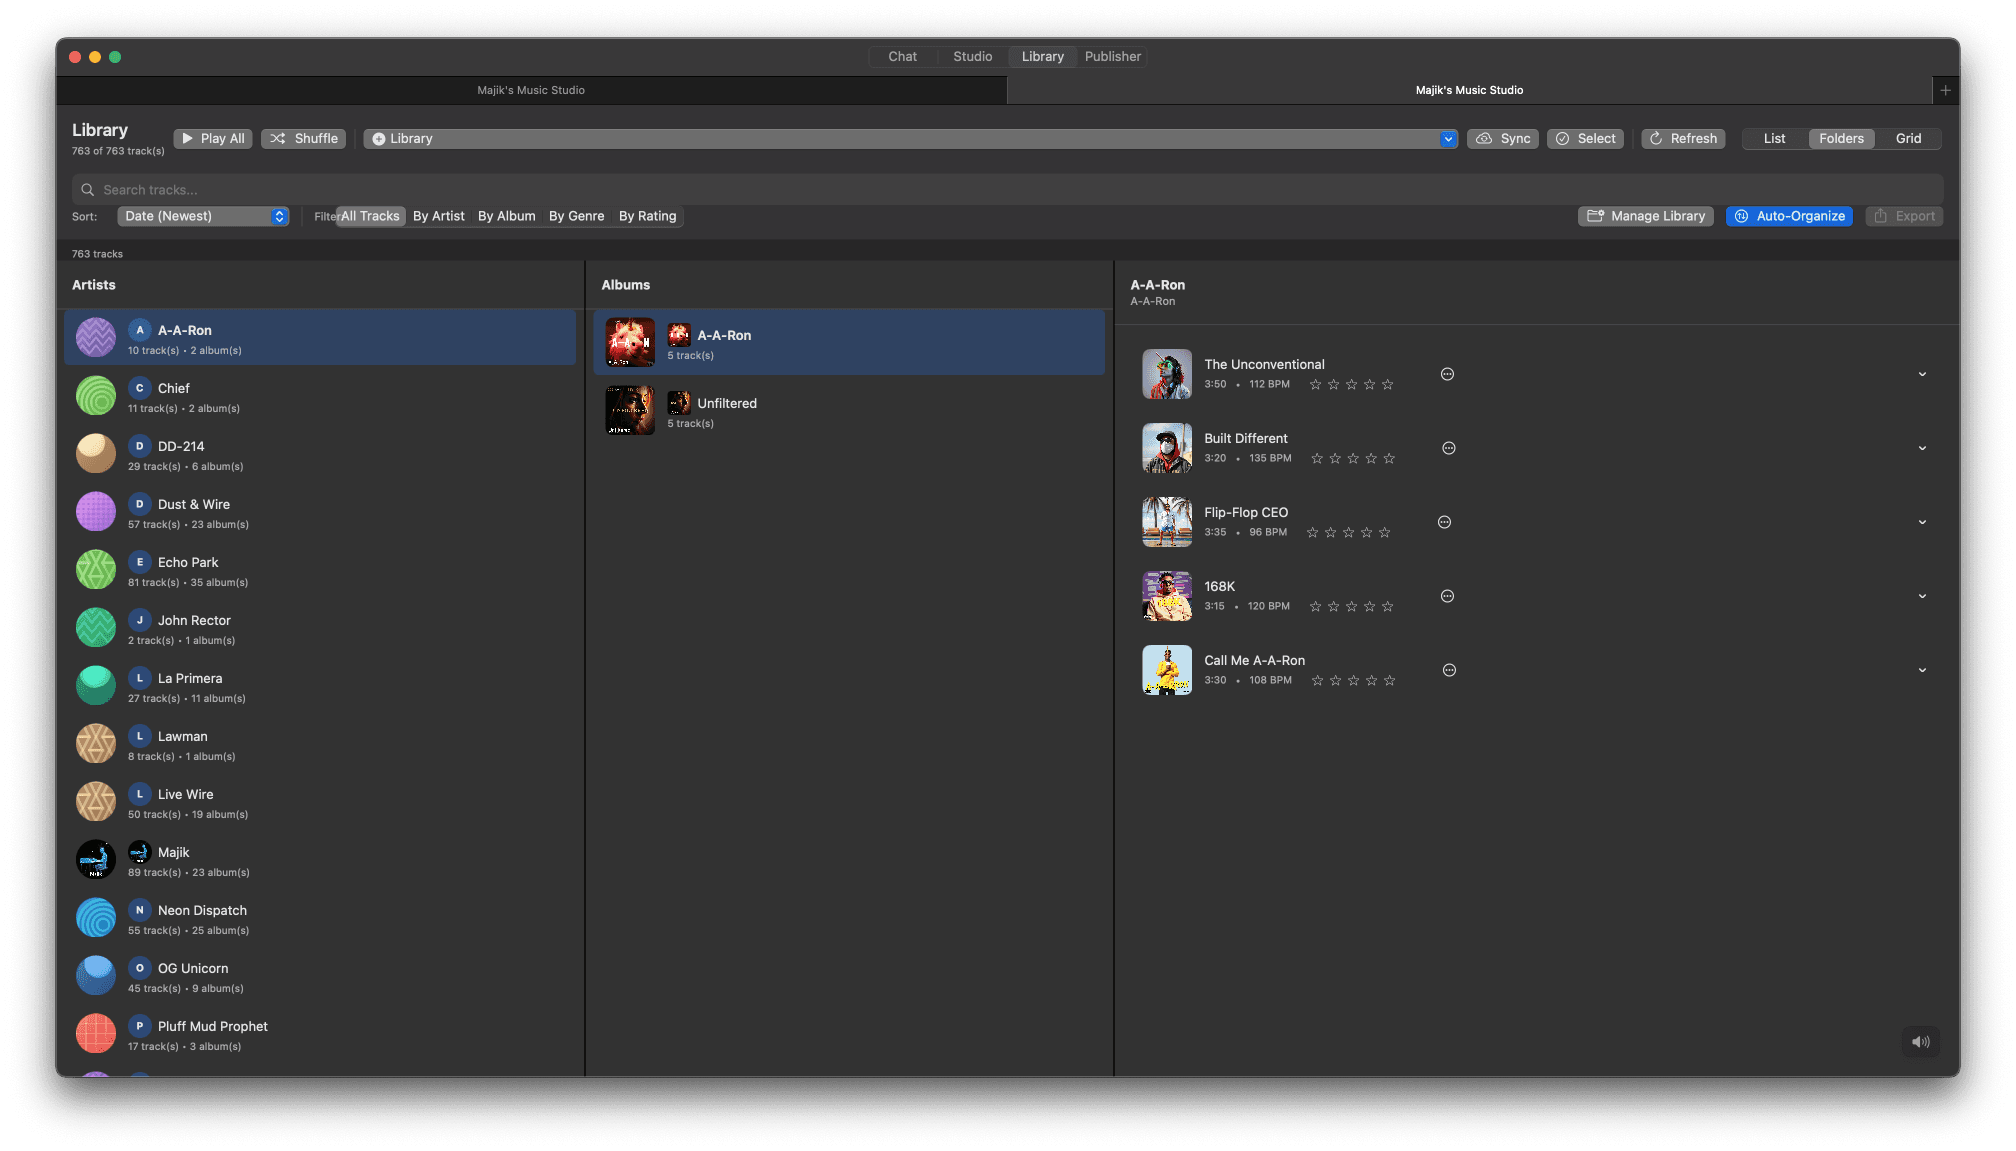Toggle Select mode
The height and width of the screenshot is (1151, 2016).
tap(1585, 139)
